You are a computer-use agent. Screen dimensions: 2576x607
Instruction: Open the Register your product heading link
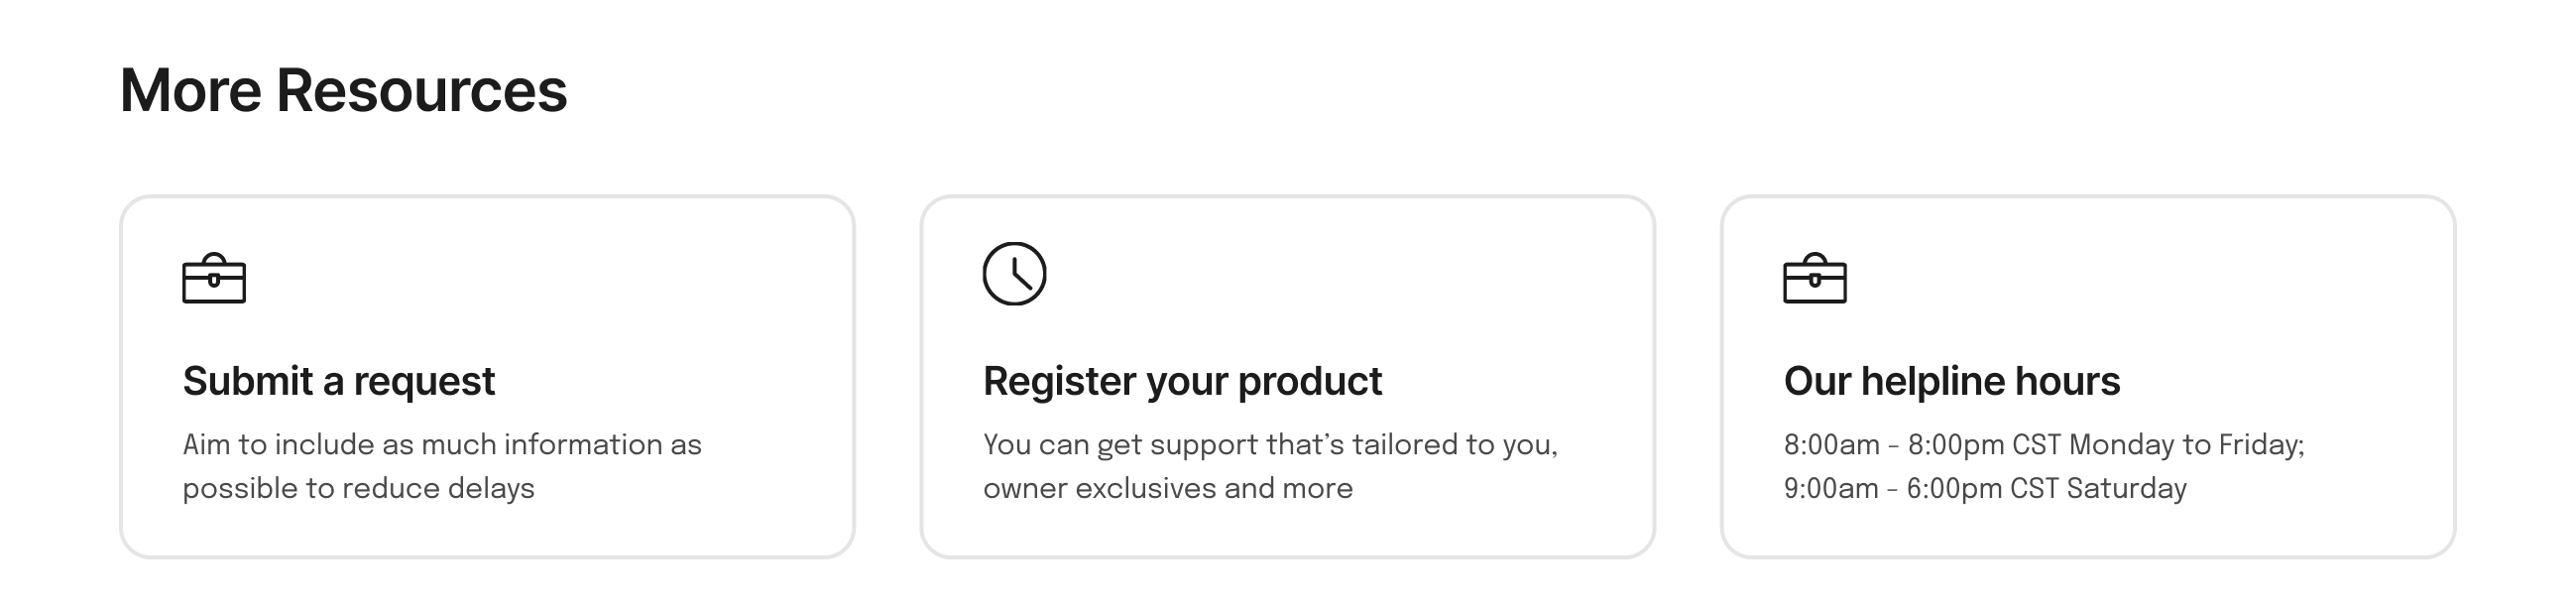tap(1182, 381)
